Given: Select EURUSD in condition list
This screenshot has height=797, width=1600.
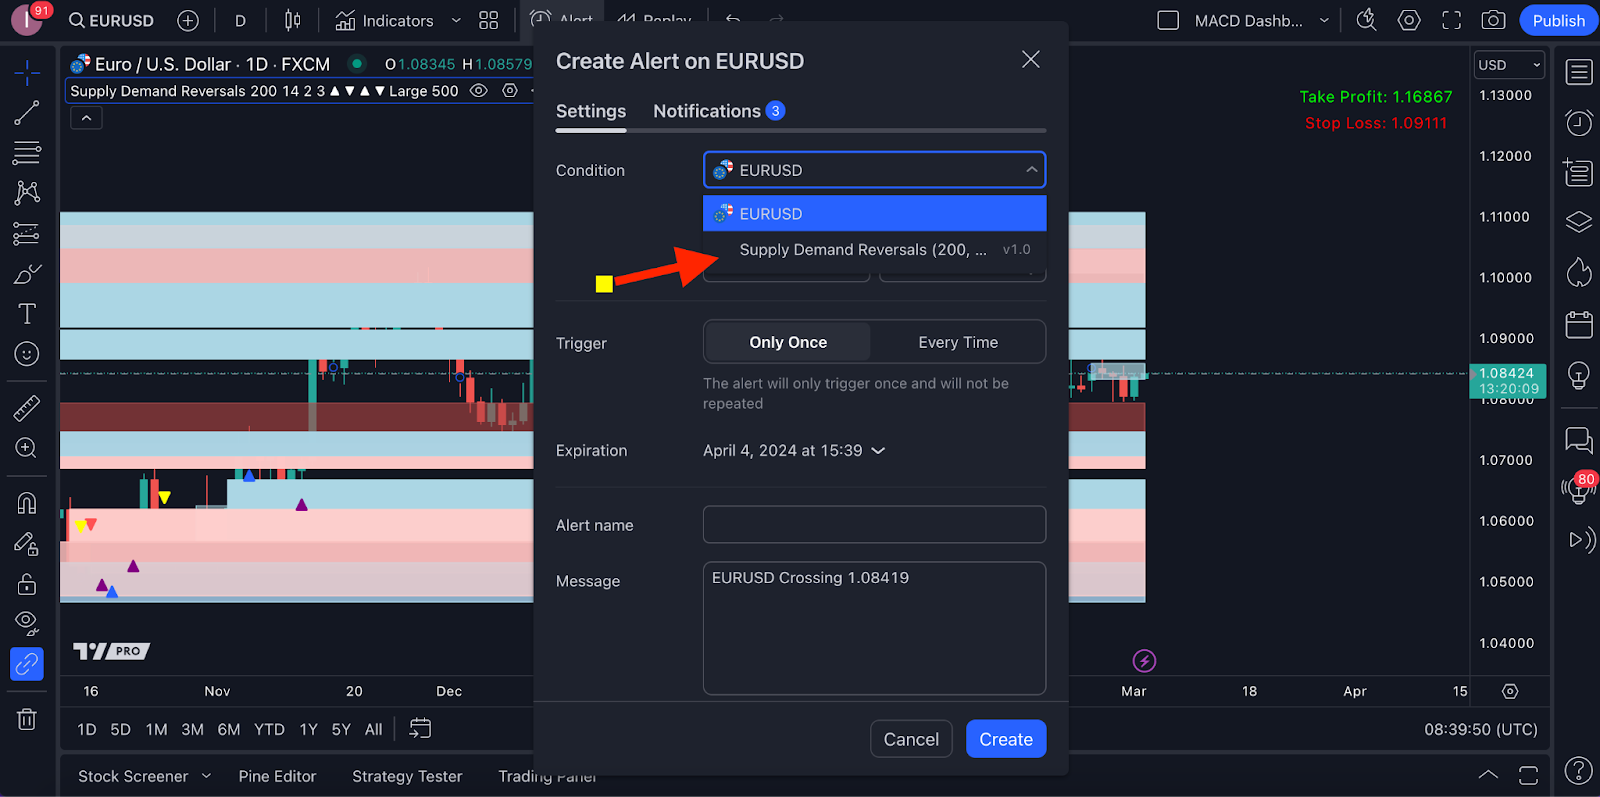Looking at the screenshot, I should tap(875, 213).
